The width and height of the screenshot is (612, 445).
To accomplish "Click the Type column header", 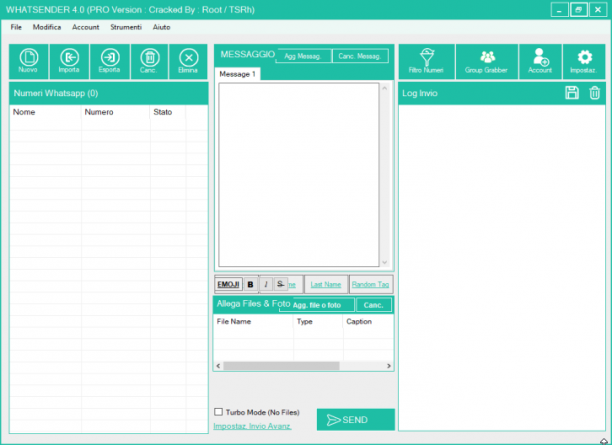I will (318, 322).
